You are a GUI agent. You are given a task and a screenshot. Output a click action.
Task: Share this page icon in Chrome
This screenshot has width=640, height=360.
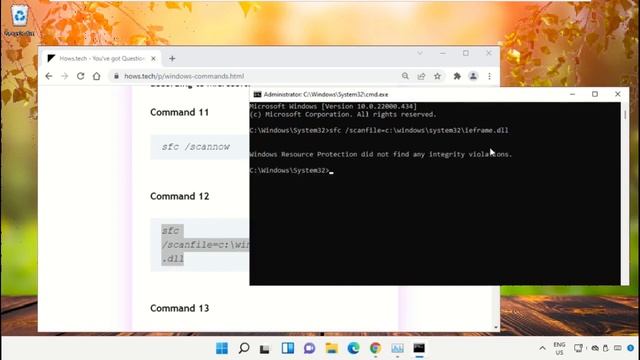click(421, 76)
